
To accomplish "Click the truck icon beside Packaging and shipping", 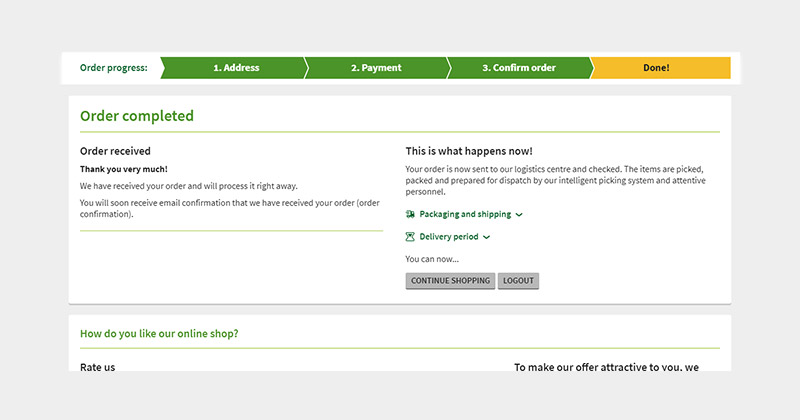I will click(x=410, y=214).
